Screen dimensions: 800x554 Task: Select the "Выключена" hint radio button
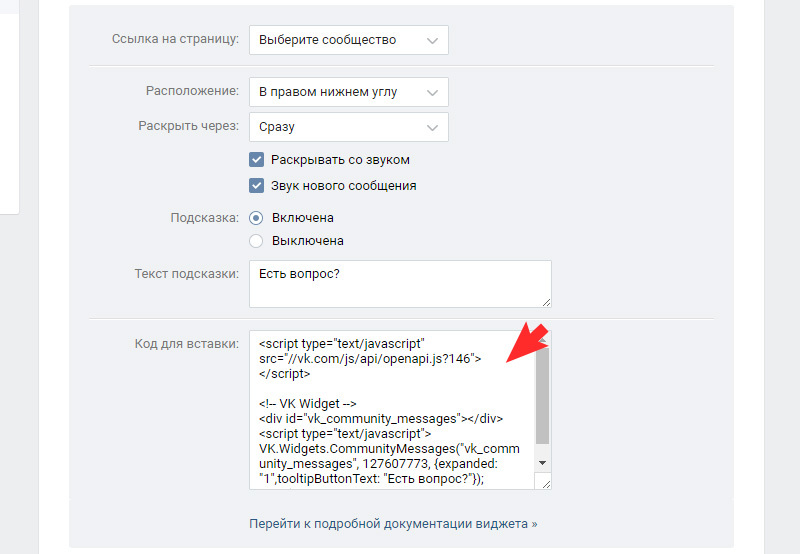[x=256, y=241]
